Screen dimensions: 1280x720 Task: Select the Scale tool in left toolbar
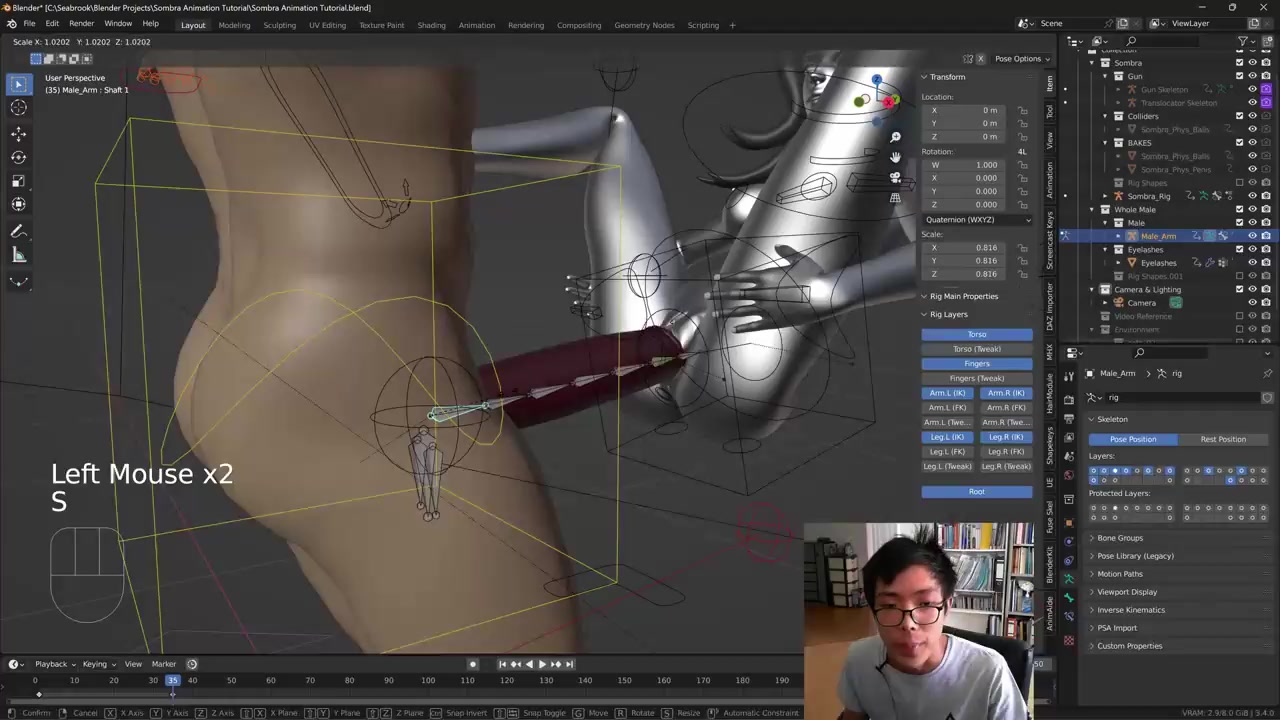coord(18,181)
